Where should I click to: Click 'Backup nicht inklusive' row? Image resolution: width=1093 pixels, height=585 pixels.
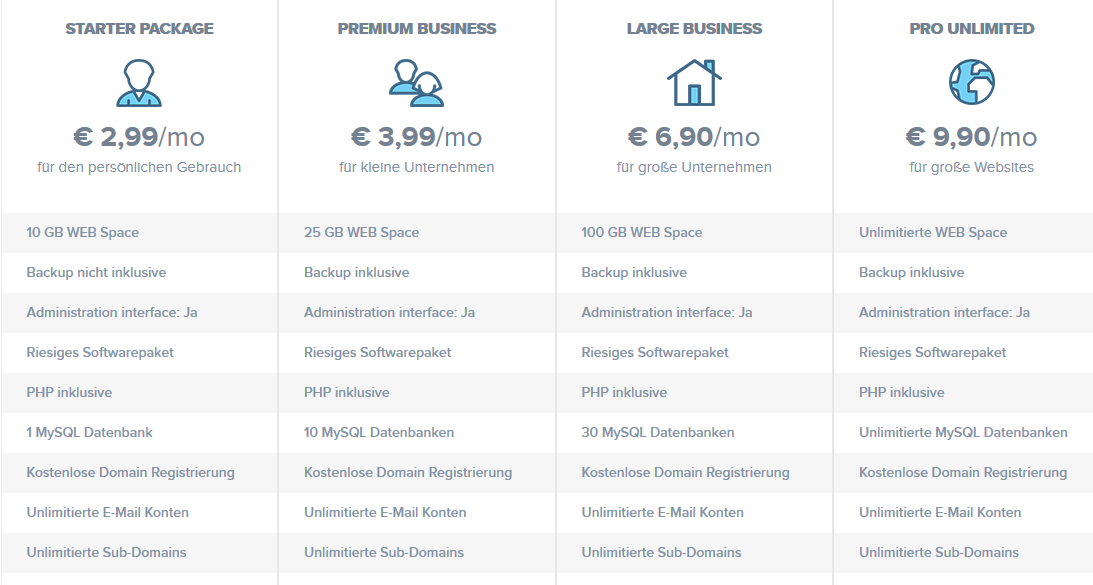pos(139,273)
